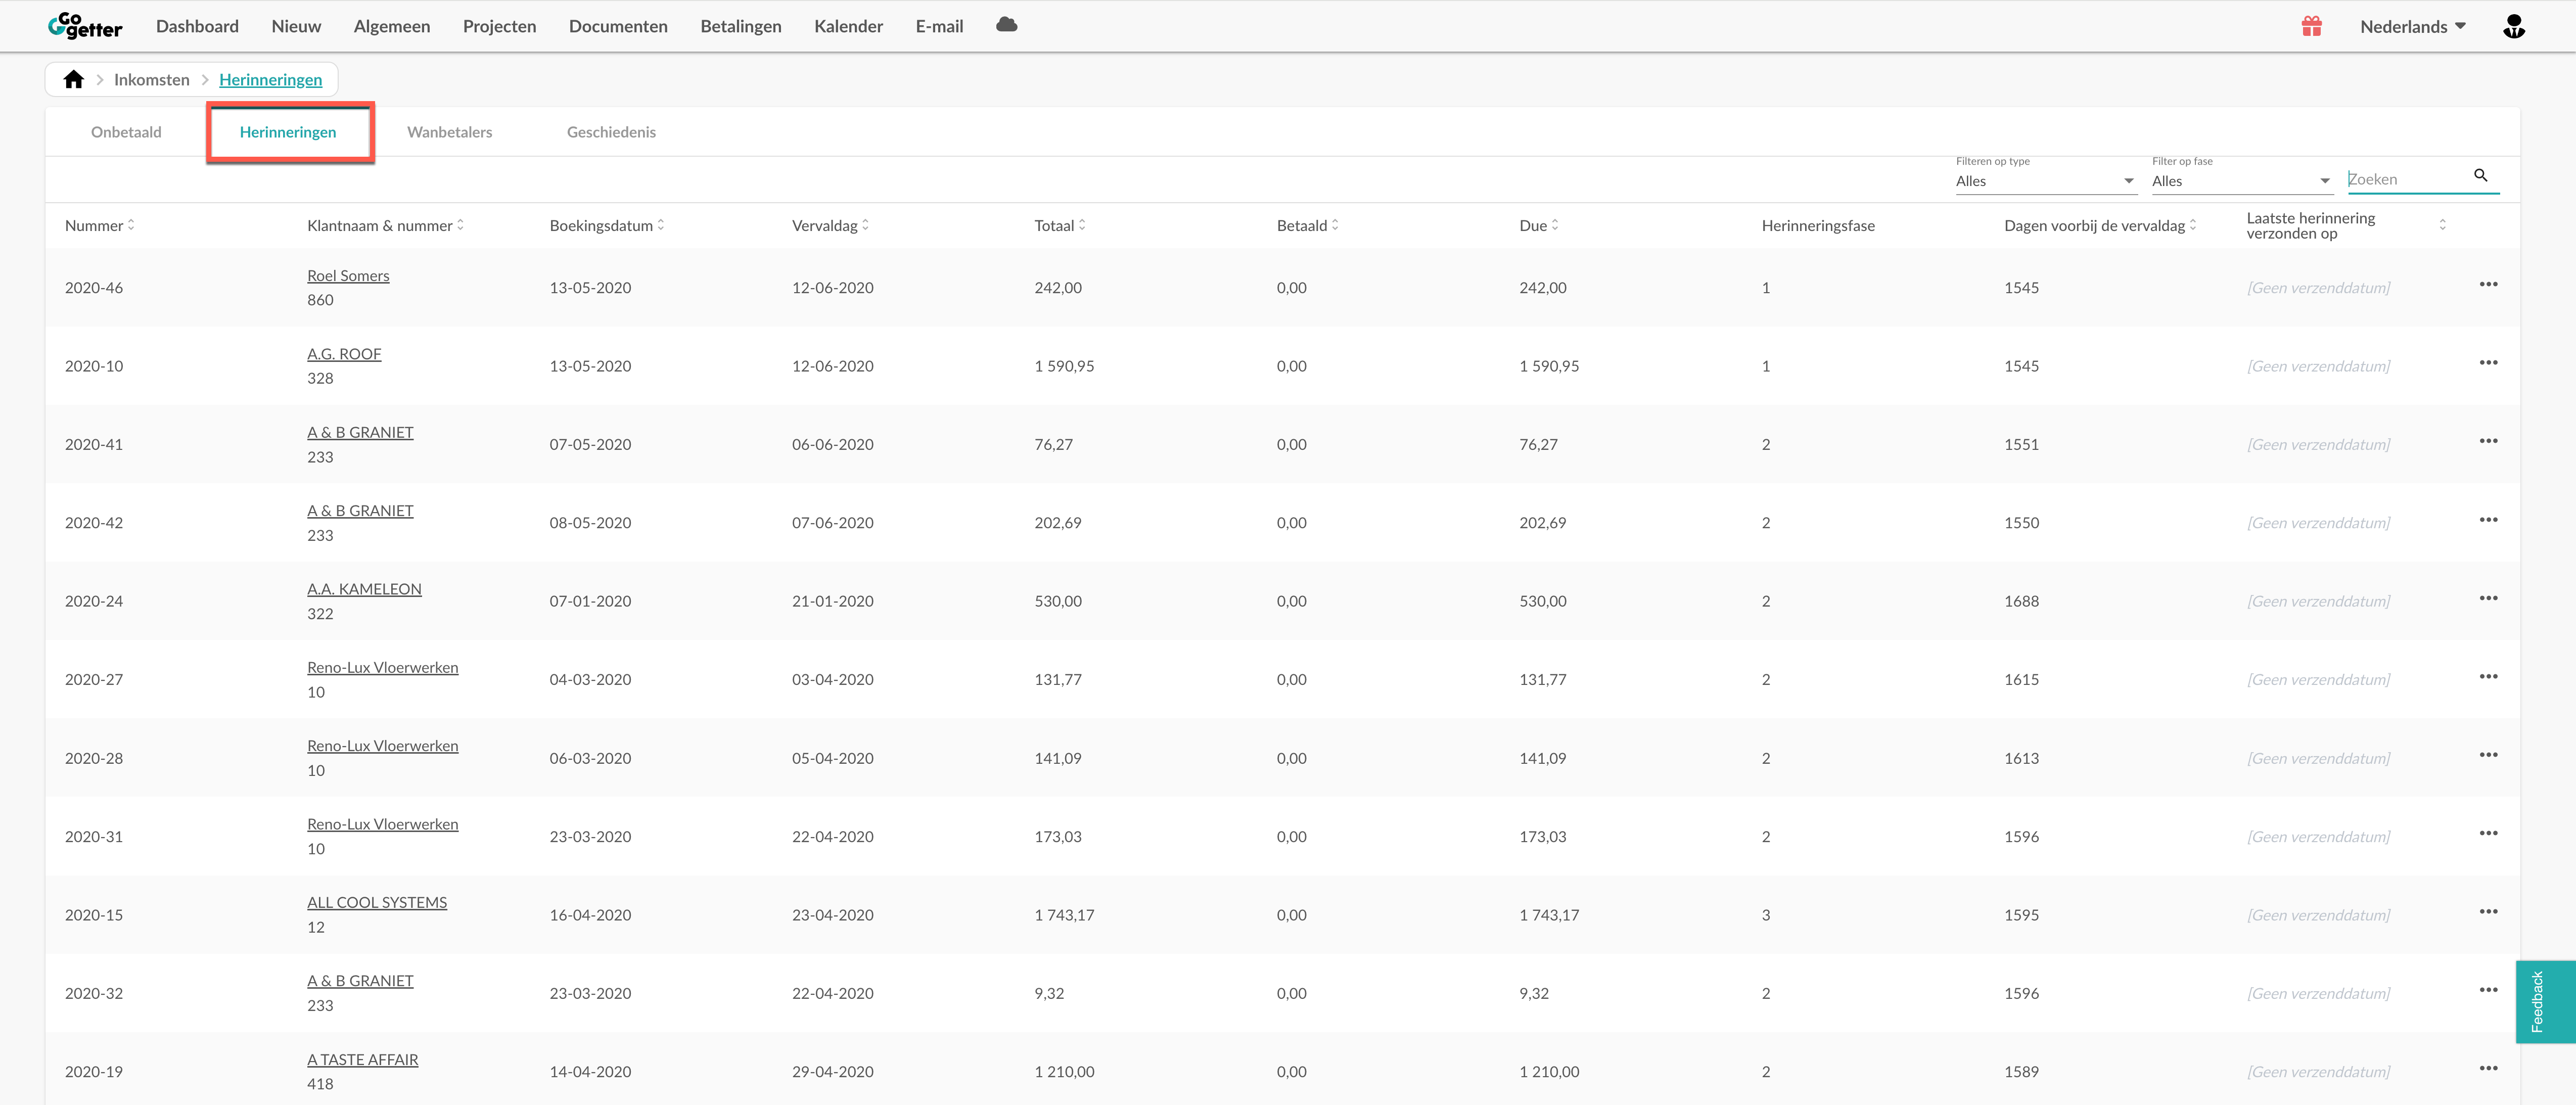Sort by Klantnaam & nummer column
This screenshot has height=1105, width=2576.
(x=460, y=225)
